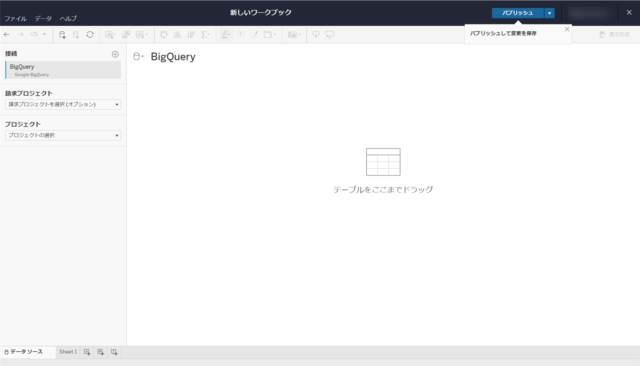Dismiss the パブリッシュして変更を保存 tooltip

(567, 29)
